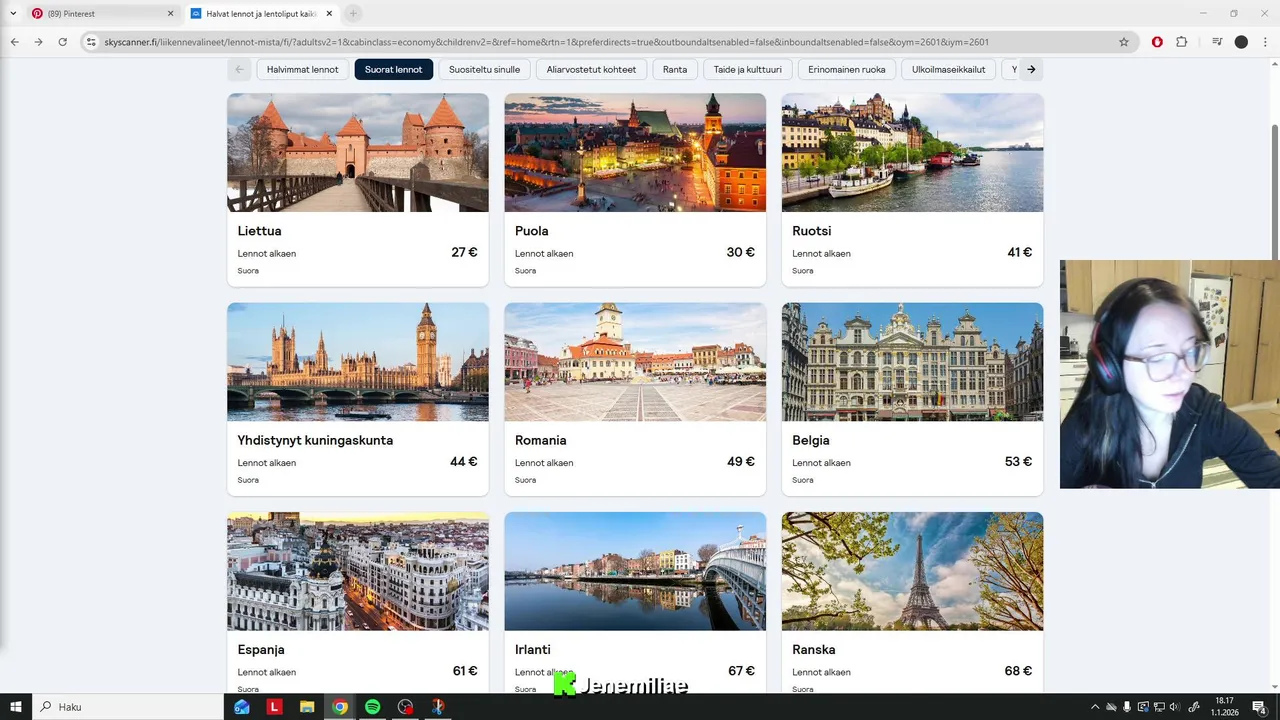The width and height of the screenshot is (1280, 720).
Task: Show hidden system tray icons
Action: (1095, 707)
